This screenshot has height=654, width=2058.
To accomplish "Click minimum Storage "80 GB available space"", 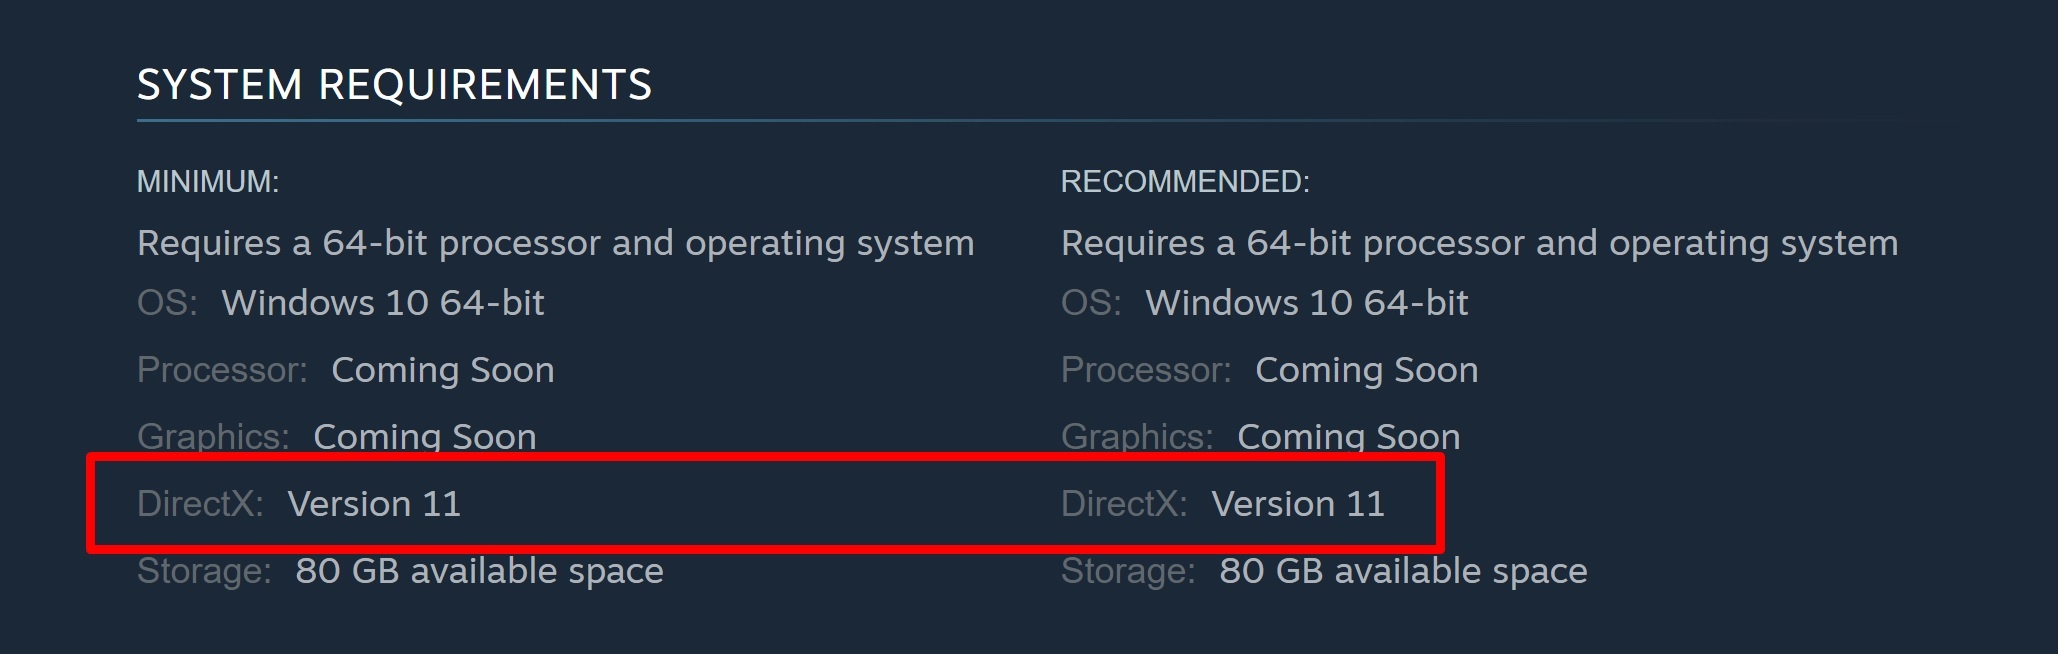I will (479, 571).
